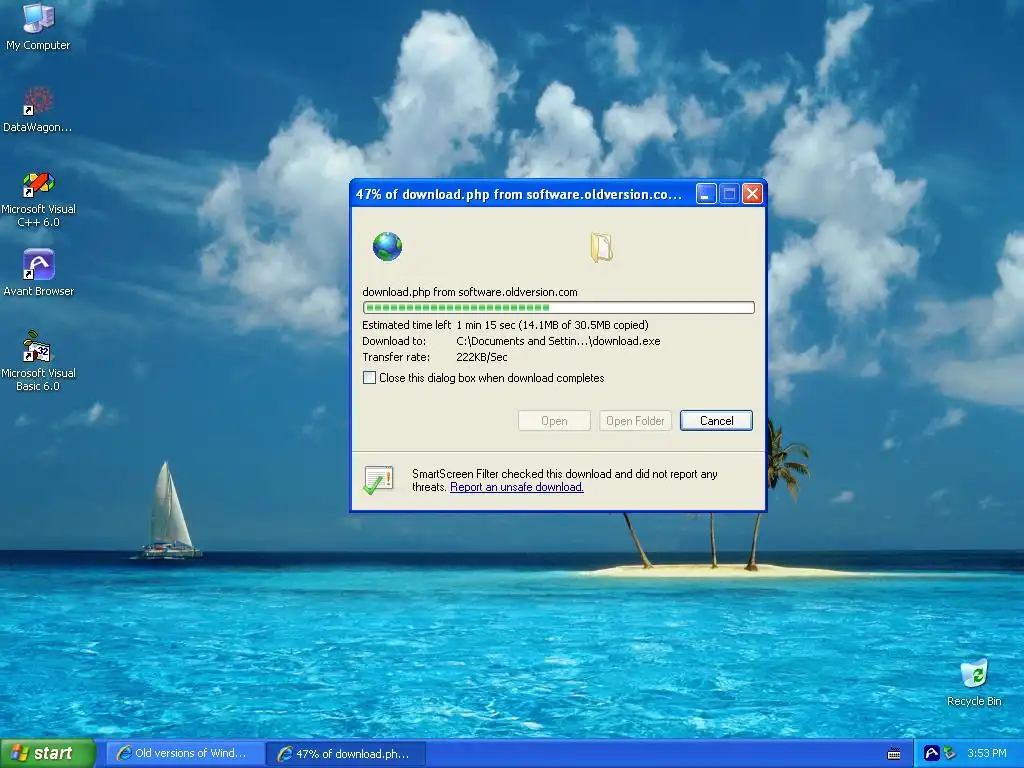Image resolution: width=1024 pixels, height=768 pixels.
Task: Click the download dialog title bar text
Action: point(519,194)
